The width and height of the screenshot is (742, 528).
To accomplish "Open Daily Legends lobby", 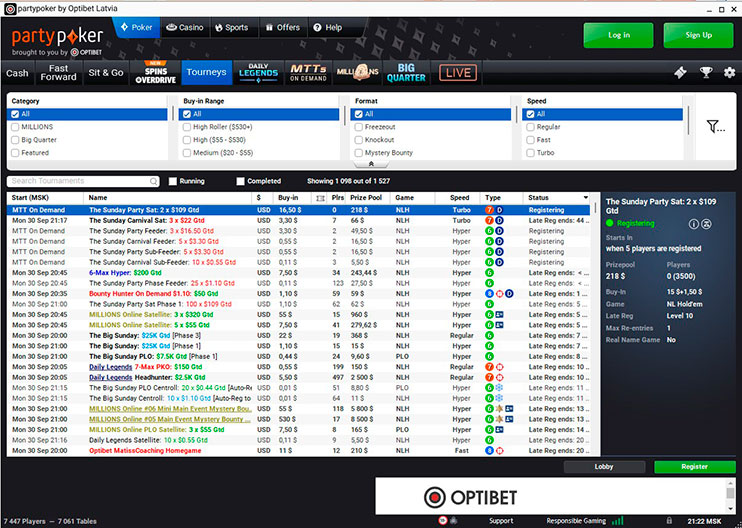I will click(258, 72).
